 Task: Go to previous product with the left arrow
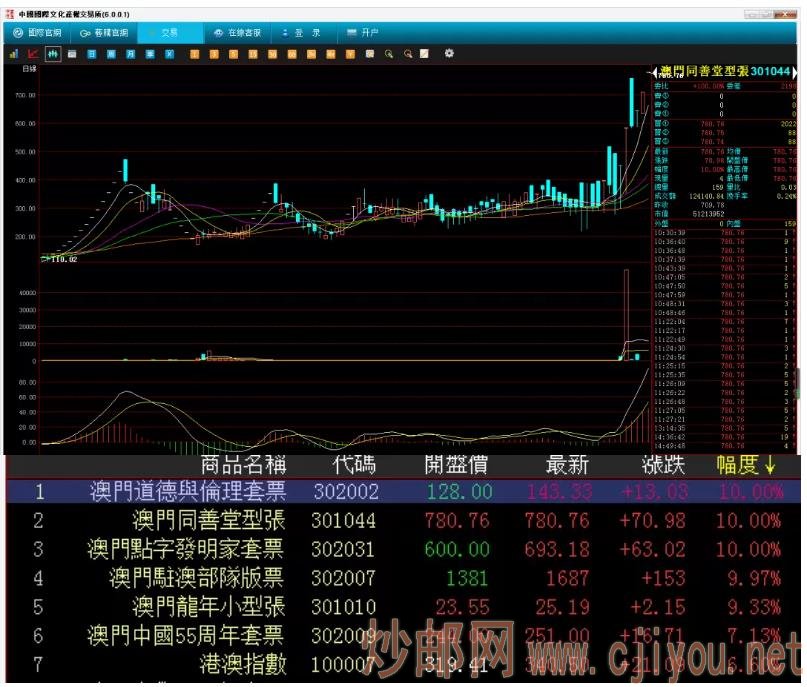click(655, 73)
